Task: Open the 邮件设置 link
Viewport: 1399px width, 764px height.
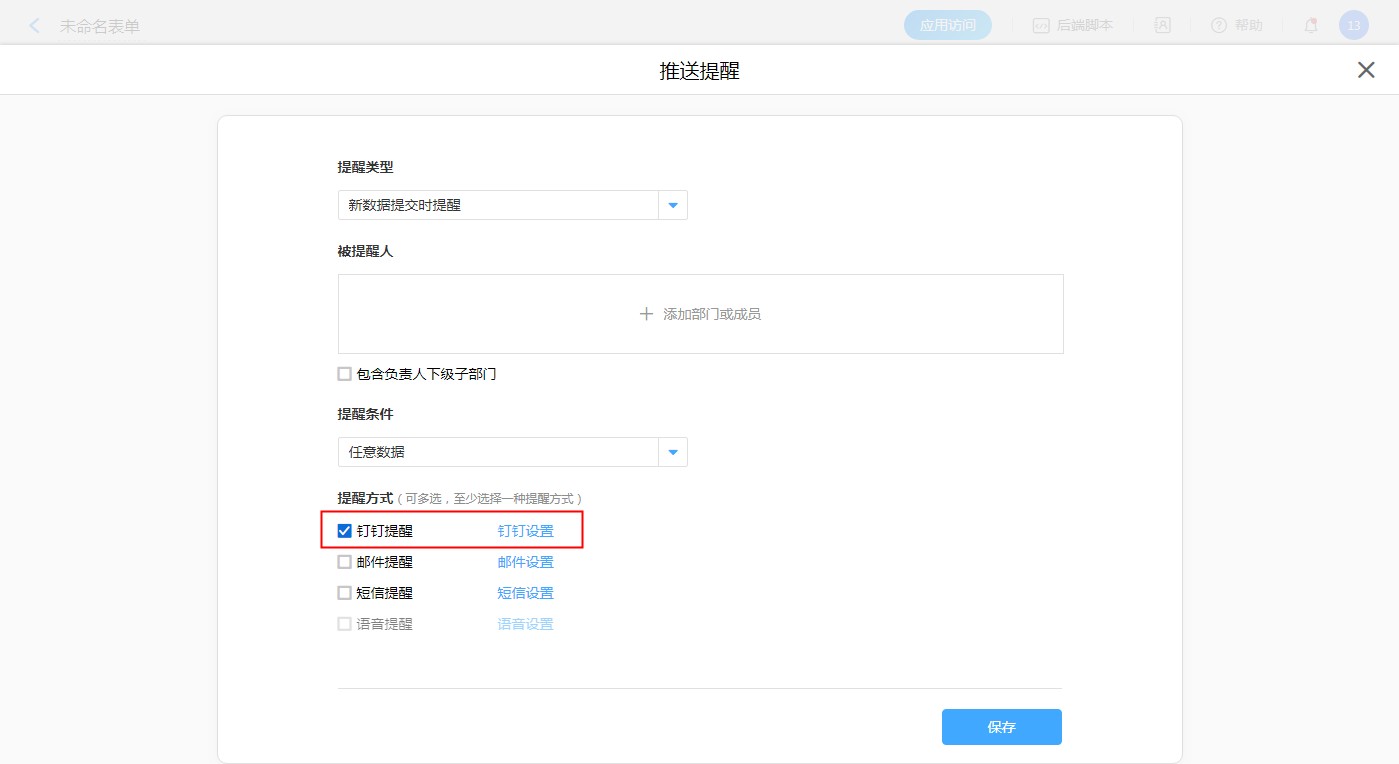Action: (525, 562)
